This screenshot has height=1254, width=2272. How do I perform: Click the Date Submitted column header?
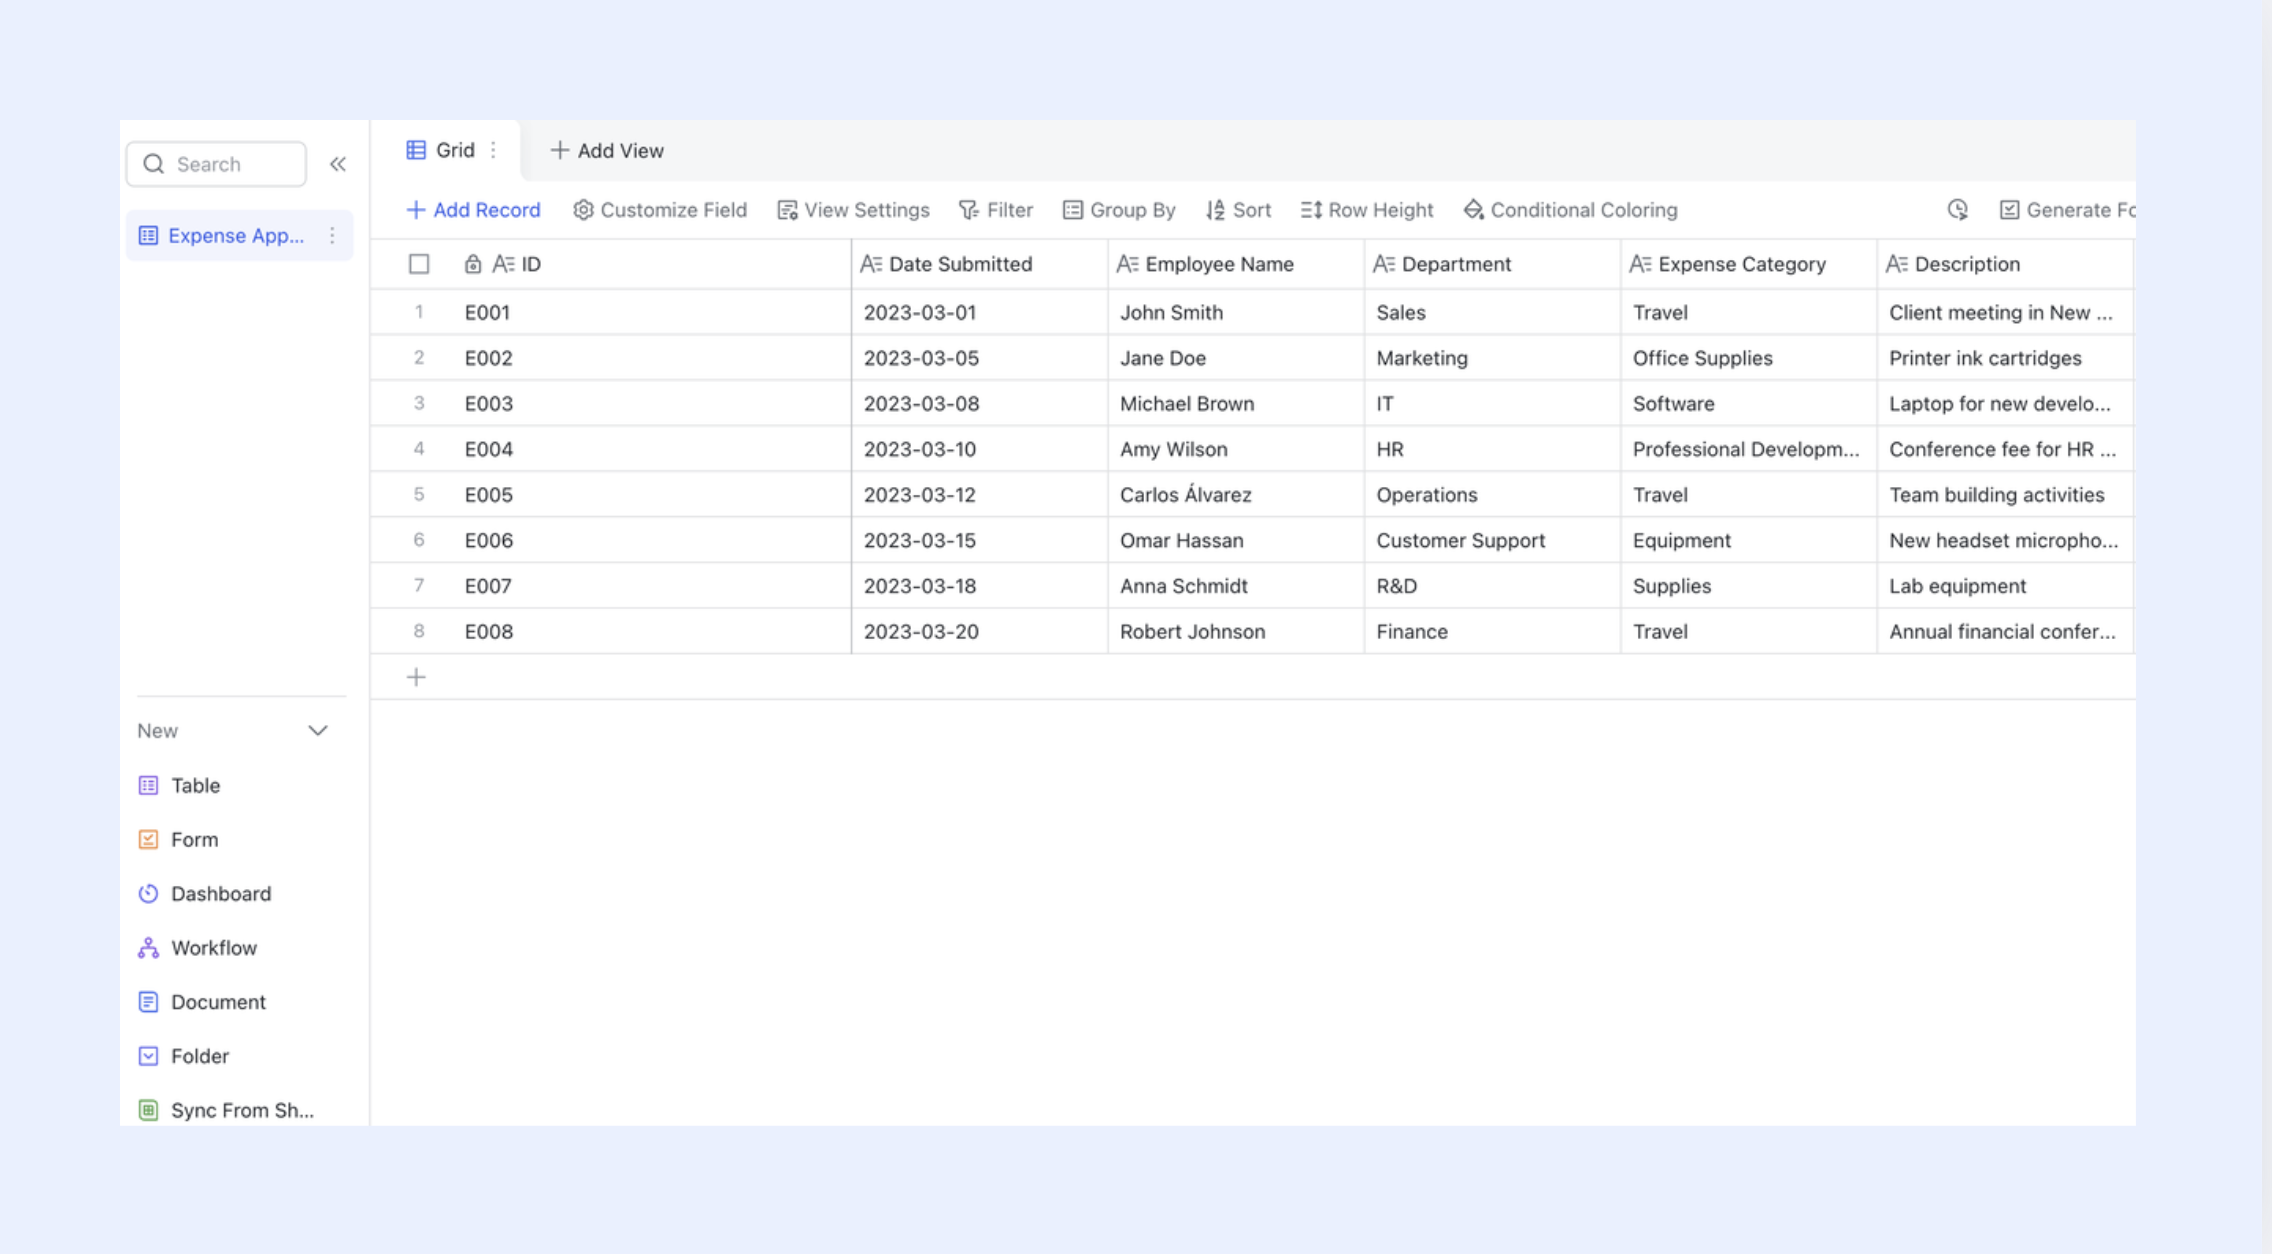click(x=980, y=264)
